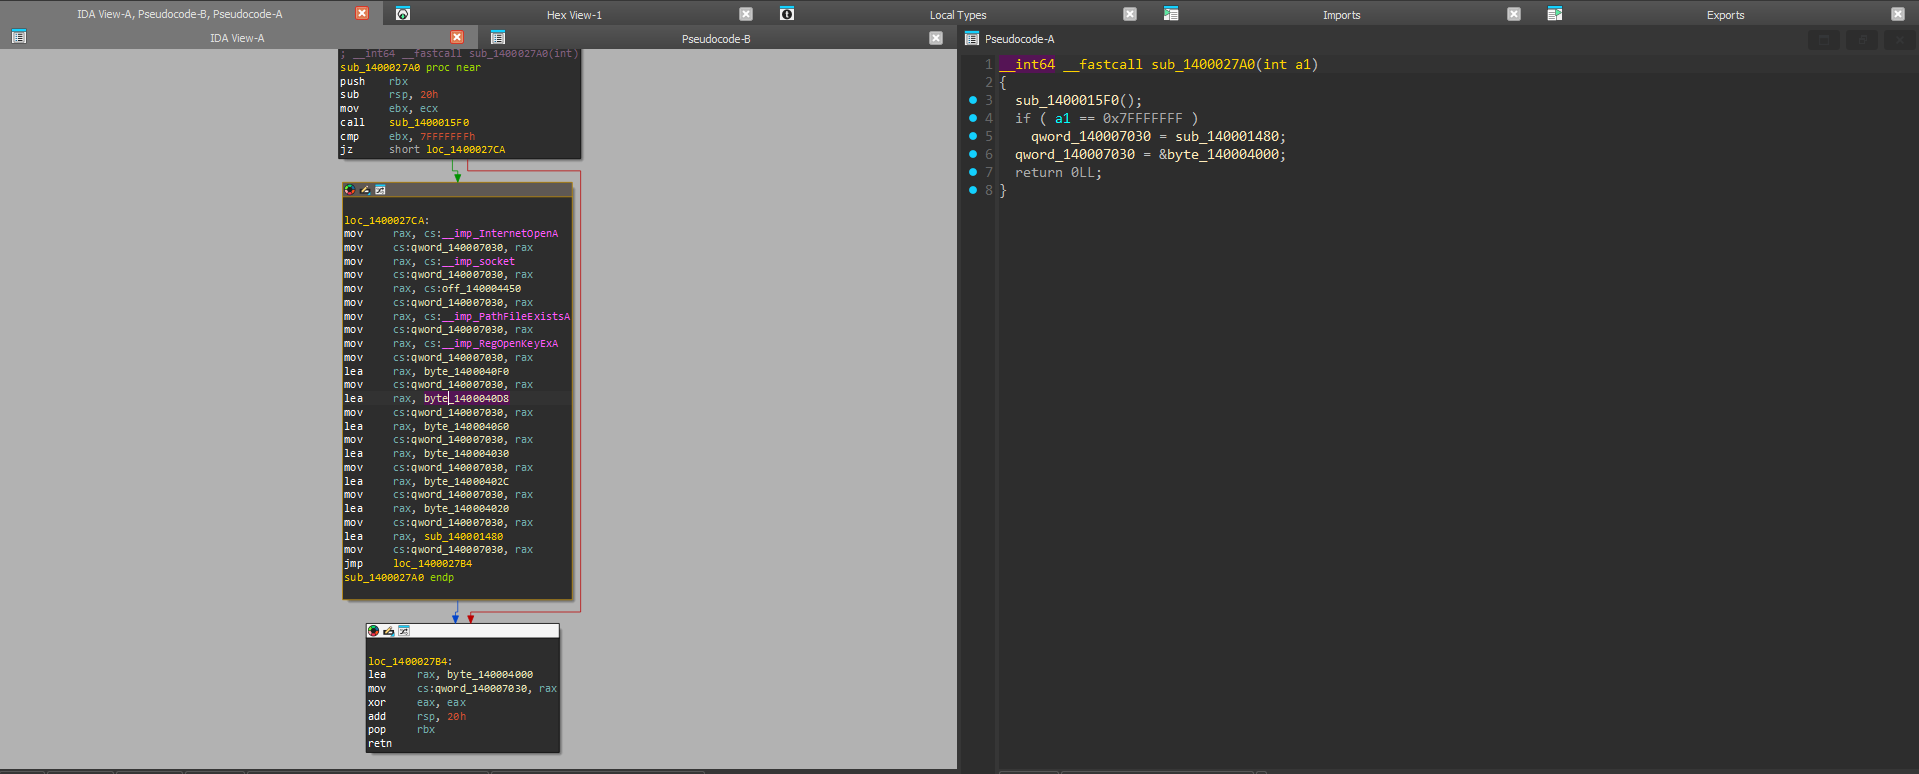This screenshot has height=774, width=1919.
Task: Toggle breakpoint dot on pseudocode line 8
Action: tap(973, 190)
